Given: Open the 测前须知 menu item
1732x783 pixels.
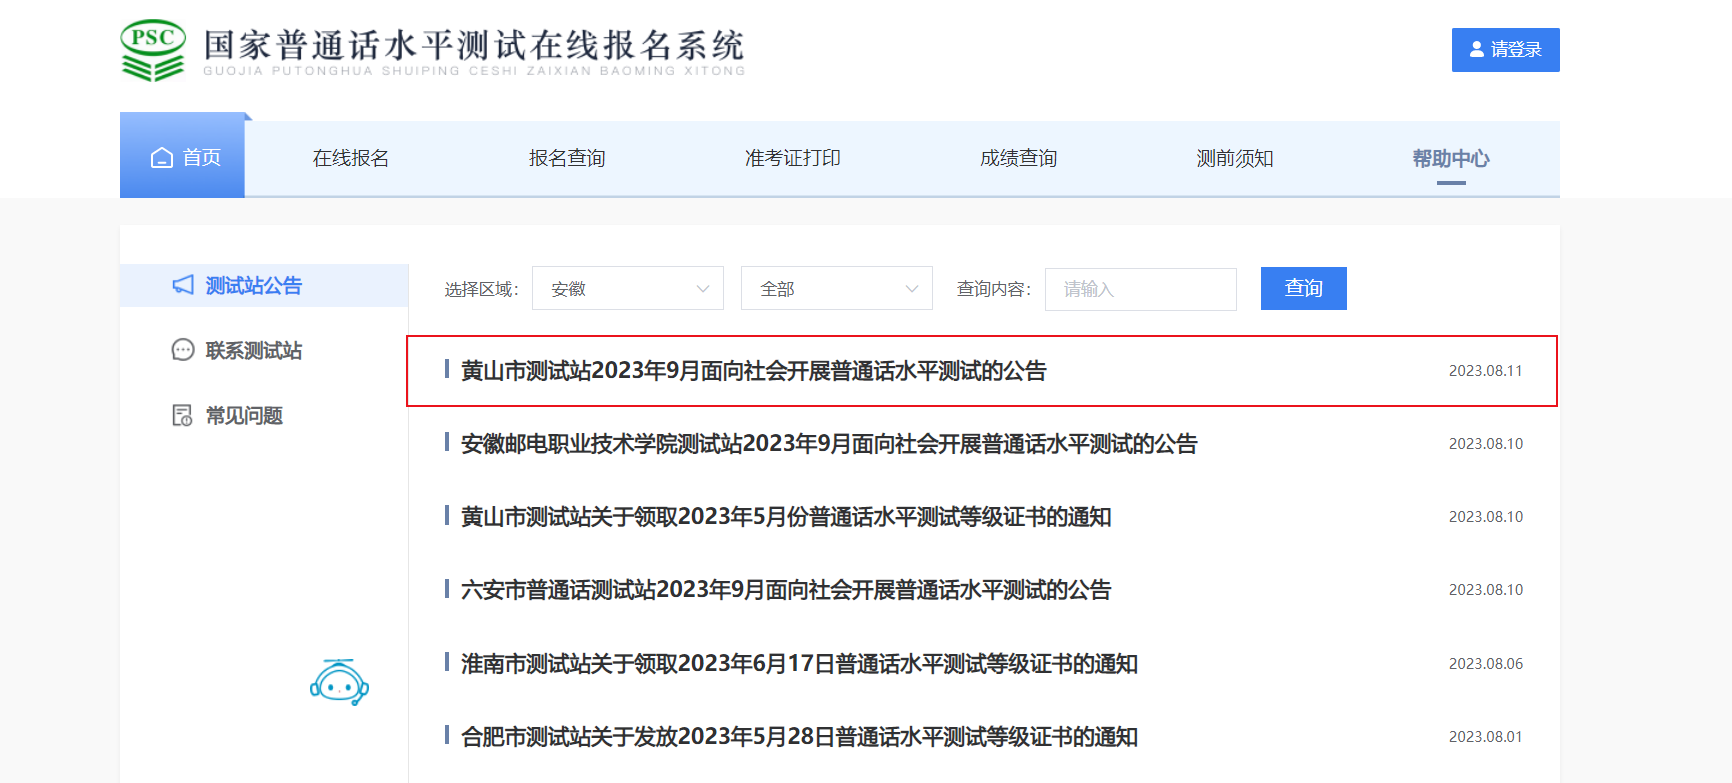Looking at the screenshot, I should pos(1235,158).
